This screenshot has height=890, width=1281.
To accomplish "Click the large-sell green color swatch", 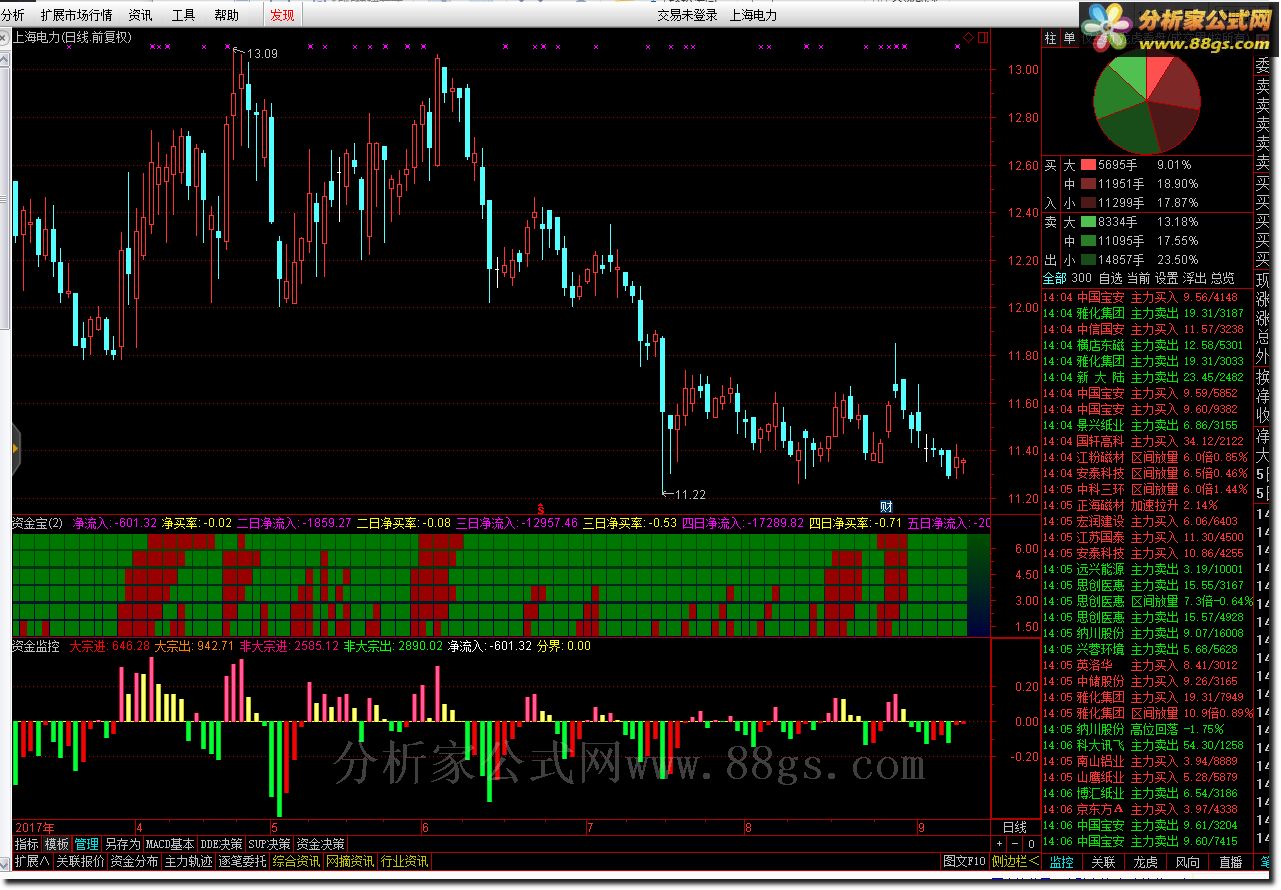I will 1087,222.
